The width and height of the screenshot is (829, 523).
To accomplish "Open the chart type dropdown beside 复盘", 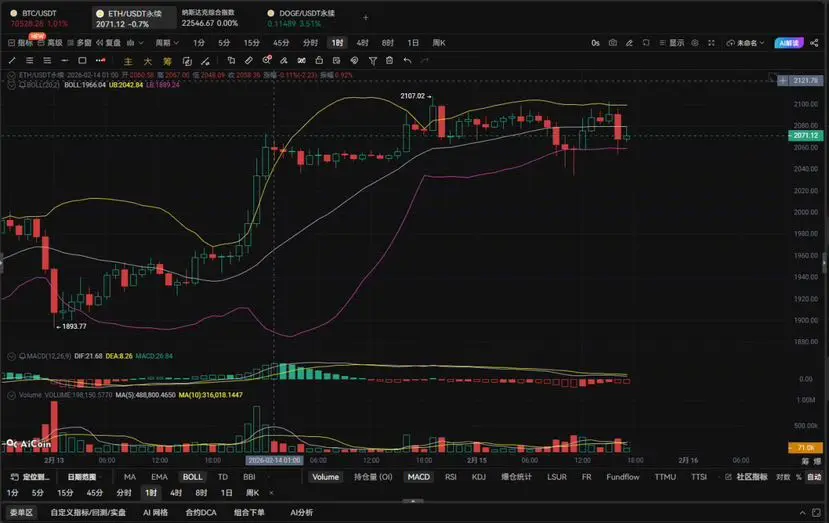I will [x=135, y=43].
